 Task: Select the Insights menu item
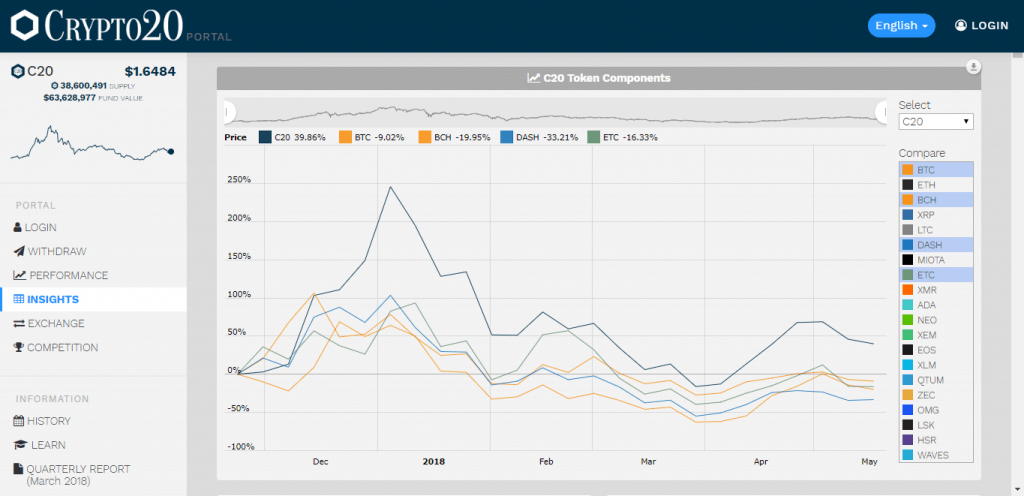coord(93,300)
